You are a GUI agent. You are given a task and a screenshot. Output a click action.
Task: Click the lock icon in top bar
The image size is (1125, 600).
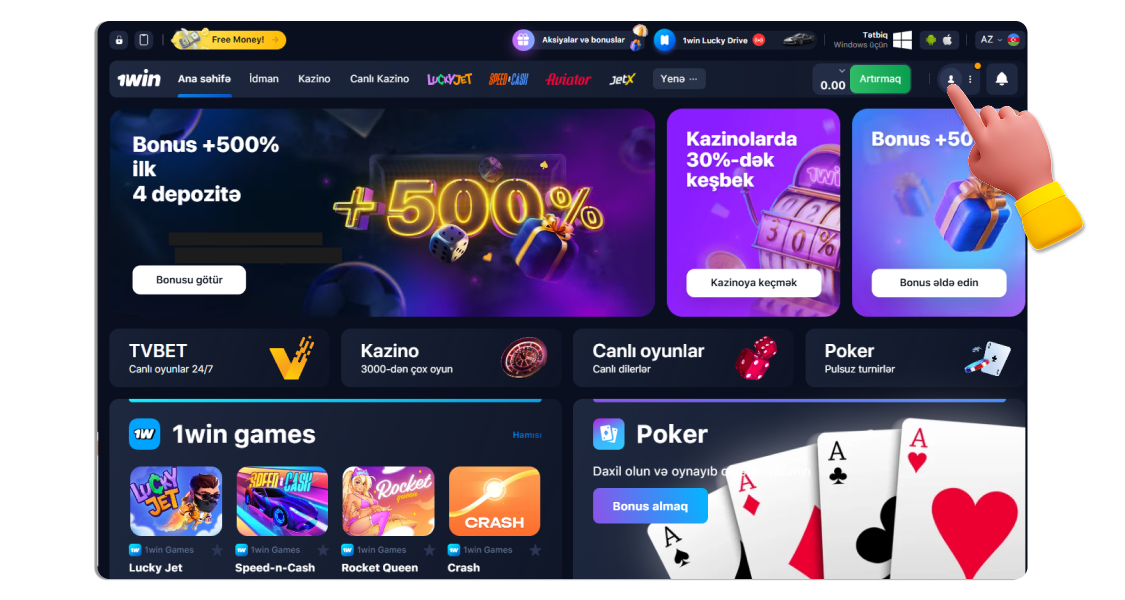click(119, 40)
